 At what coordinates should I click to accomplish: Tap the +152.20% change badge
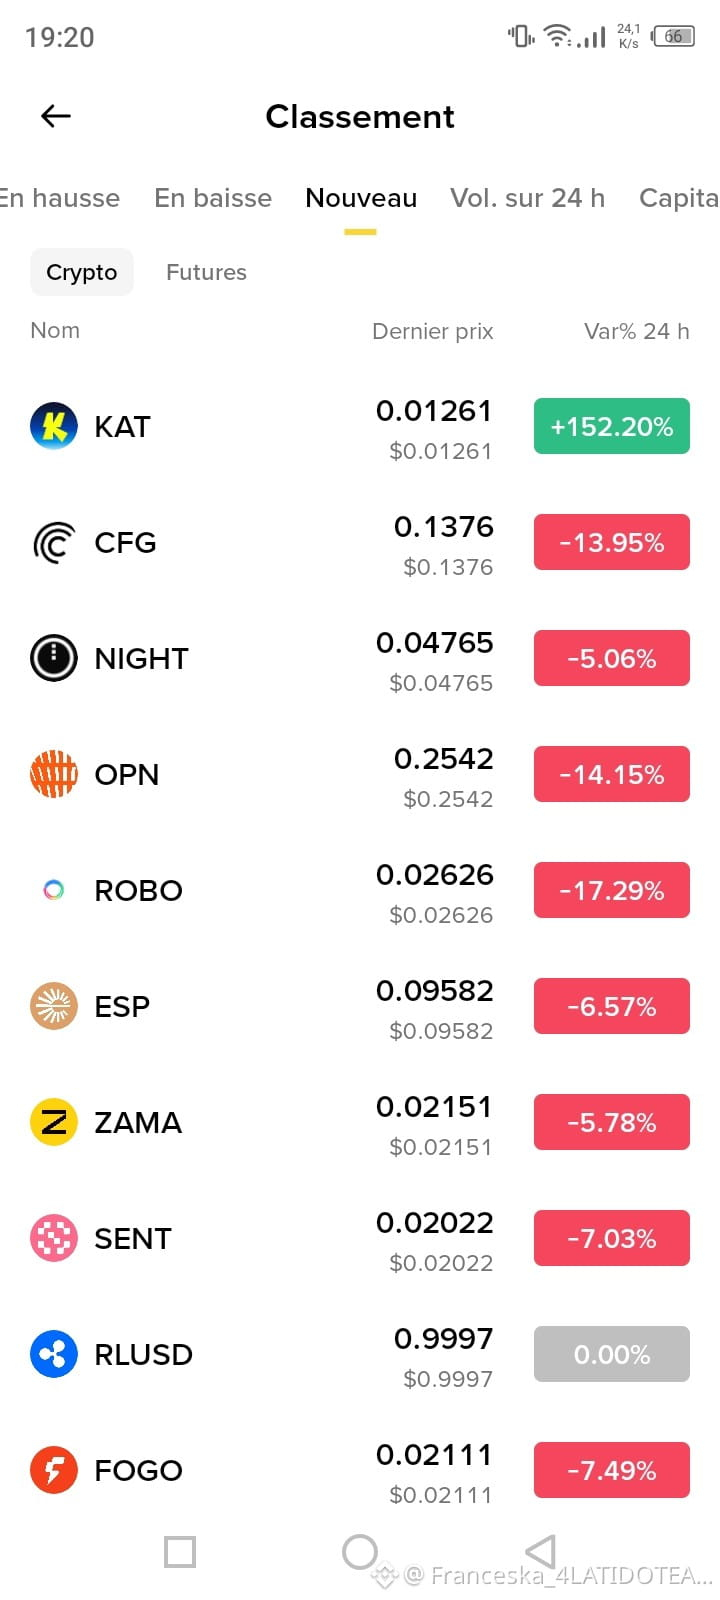coord(612,426)
